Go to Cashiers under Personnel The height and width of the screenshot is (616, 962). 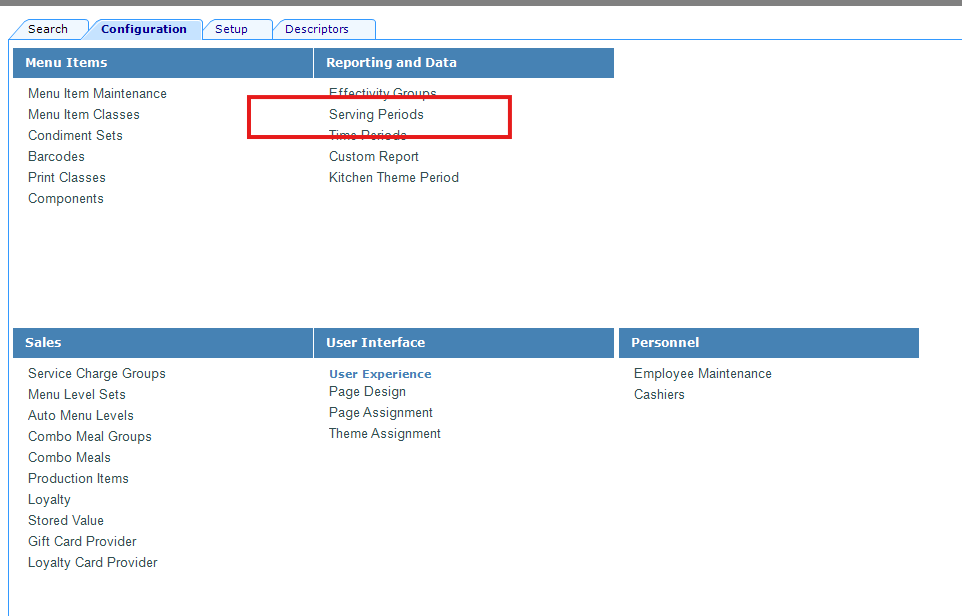point(659,395)
